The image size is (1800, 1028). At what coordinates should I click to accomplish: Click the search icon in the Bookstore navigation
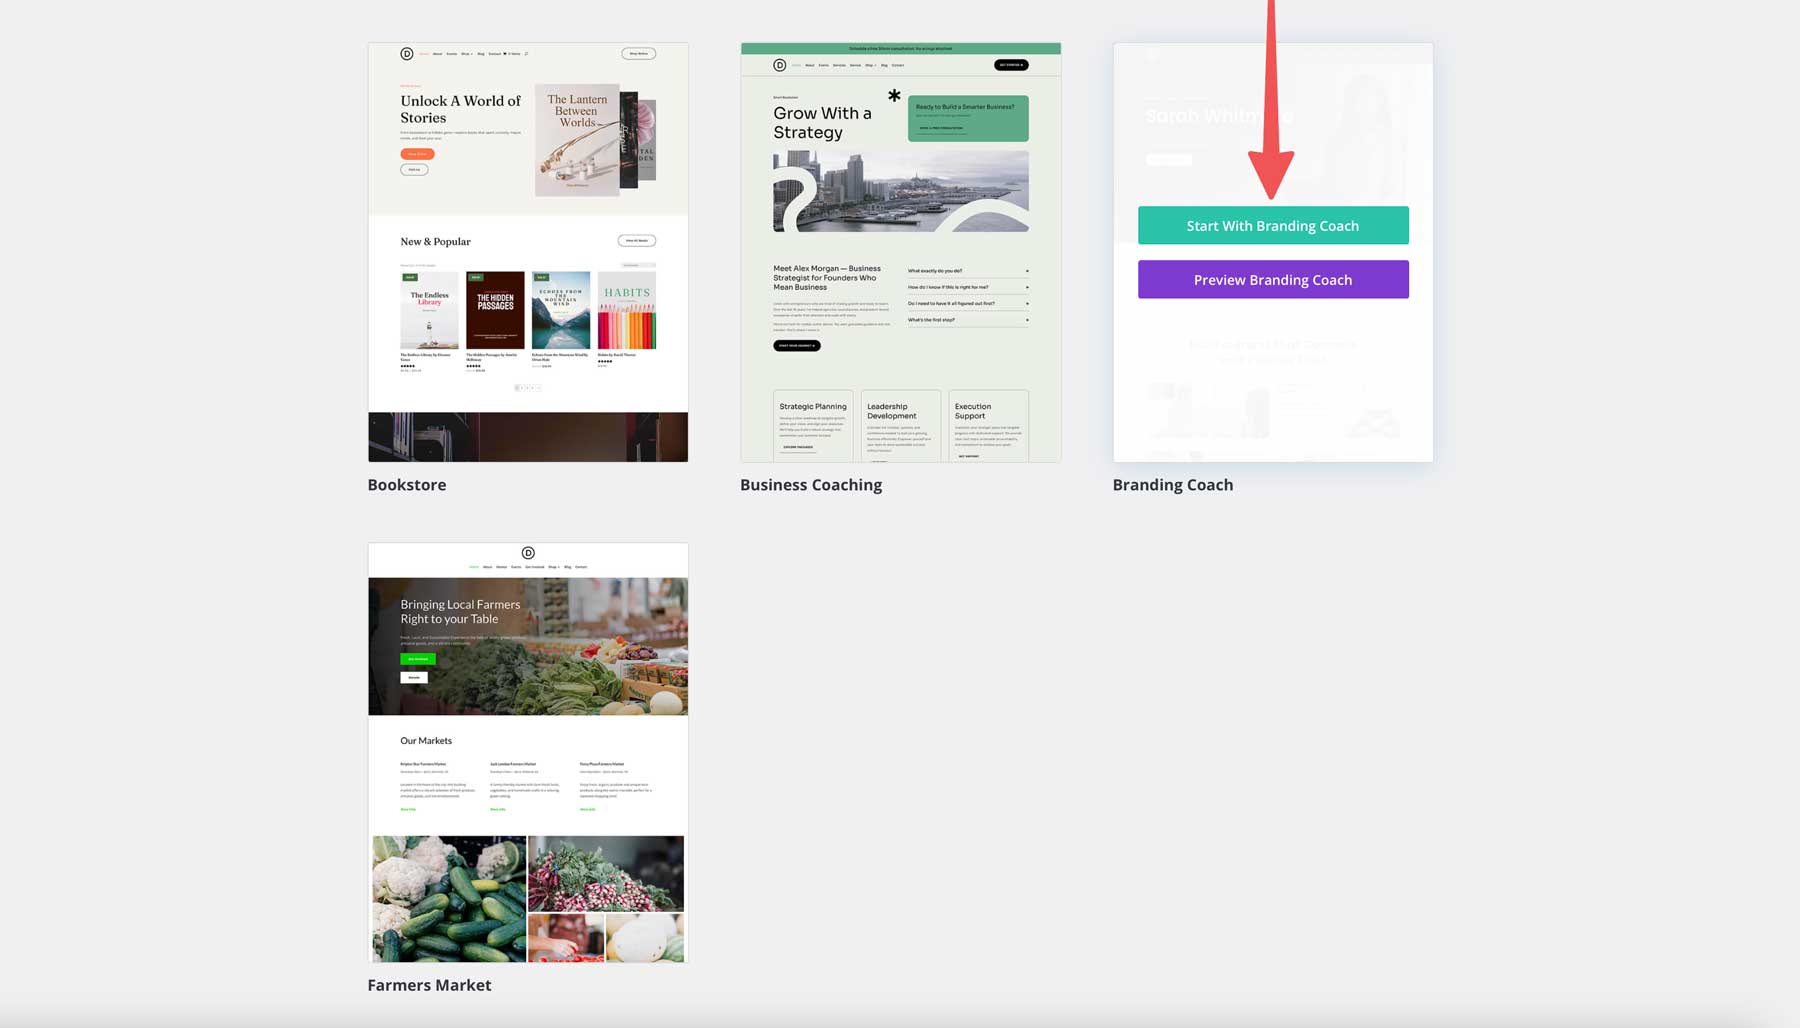pyautogui.click(x=526, y=54)
